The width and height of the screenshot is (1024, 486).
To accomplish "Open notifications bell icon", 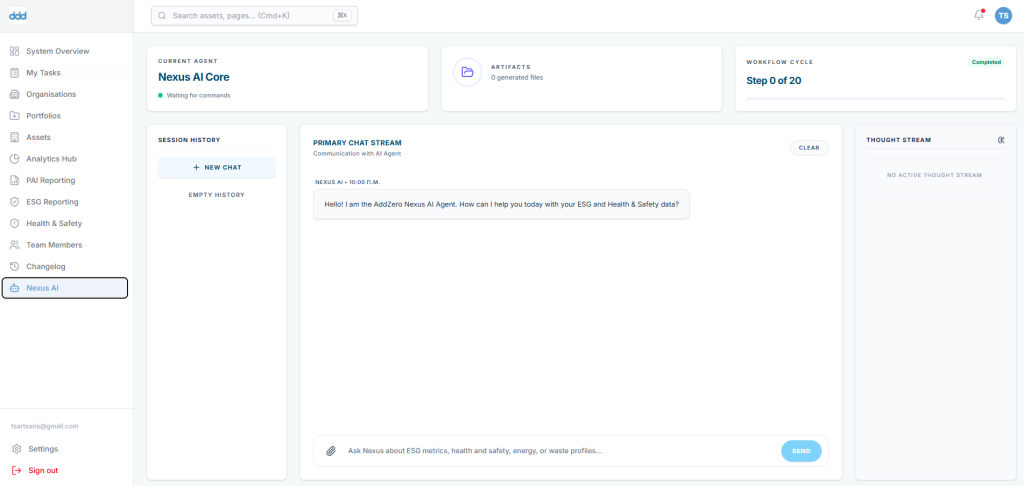I will (x=978, y=15).
